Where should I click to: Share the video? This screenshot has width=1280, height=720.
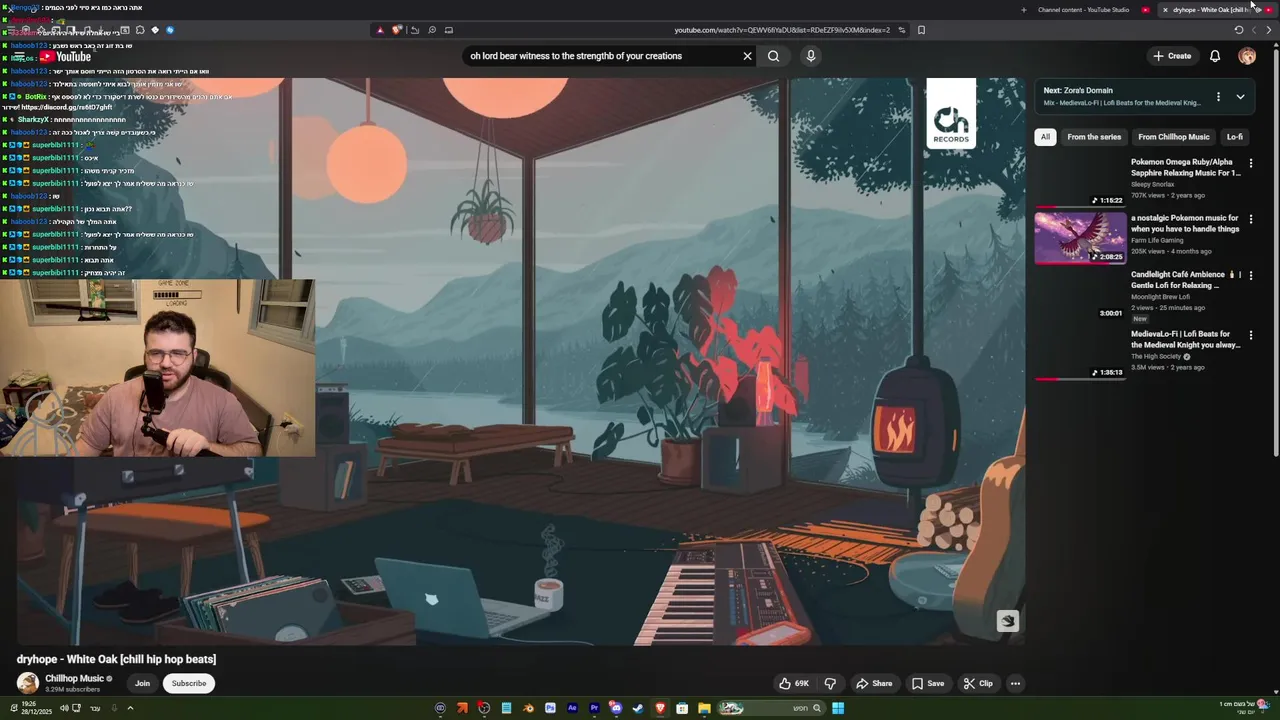(x=873, y=684)
